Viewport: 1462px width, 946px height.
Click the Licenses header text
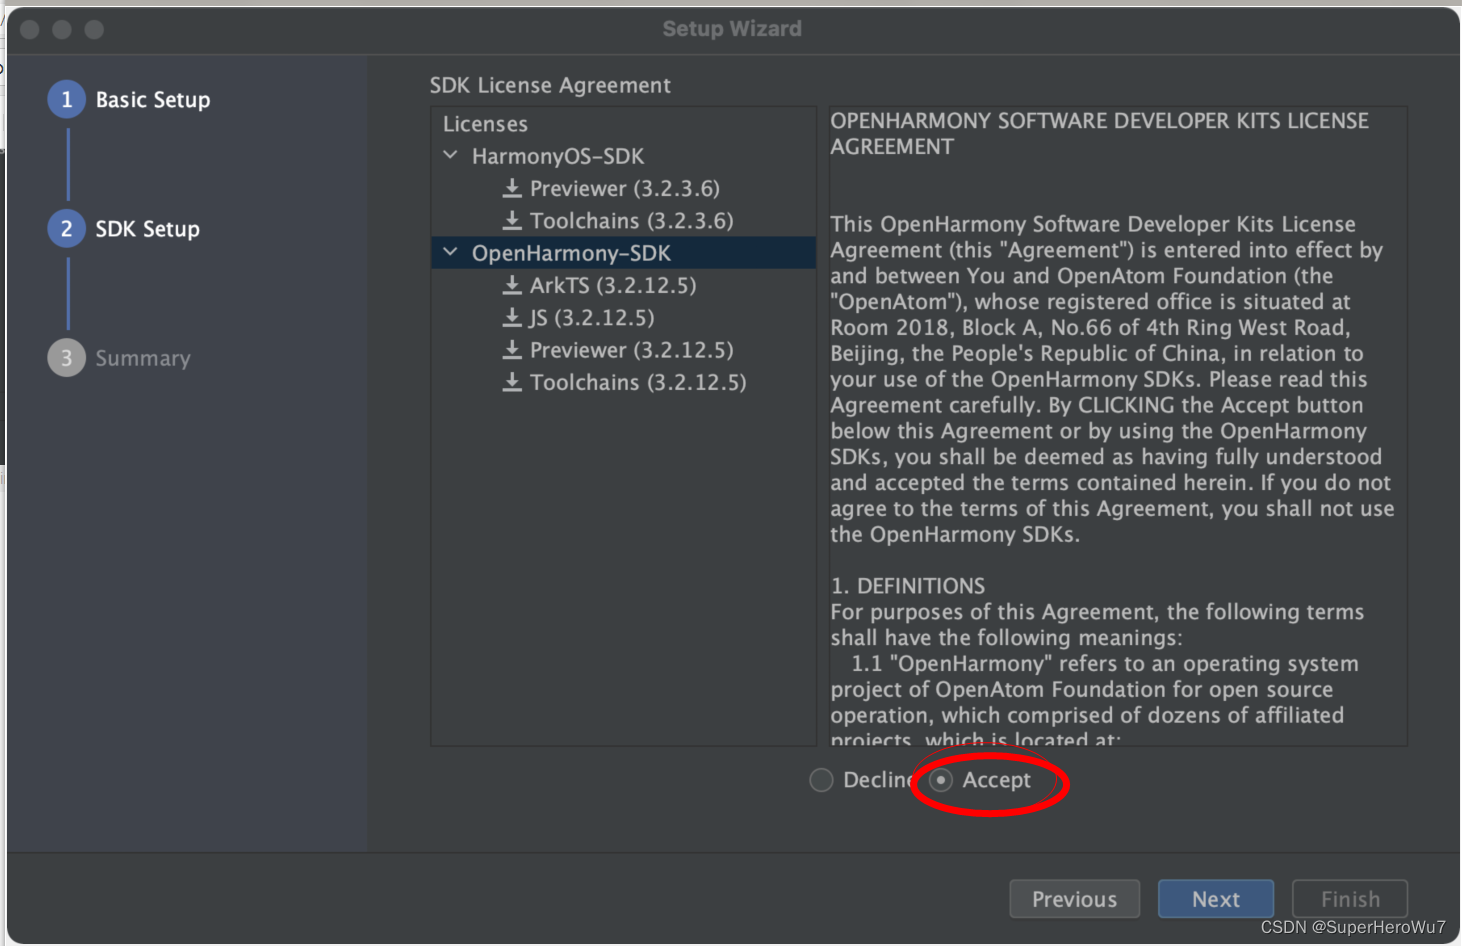coord(485,124)
